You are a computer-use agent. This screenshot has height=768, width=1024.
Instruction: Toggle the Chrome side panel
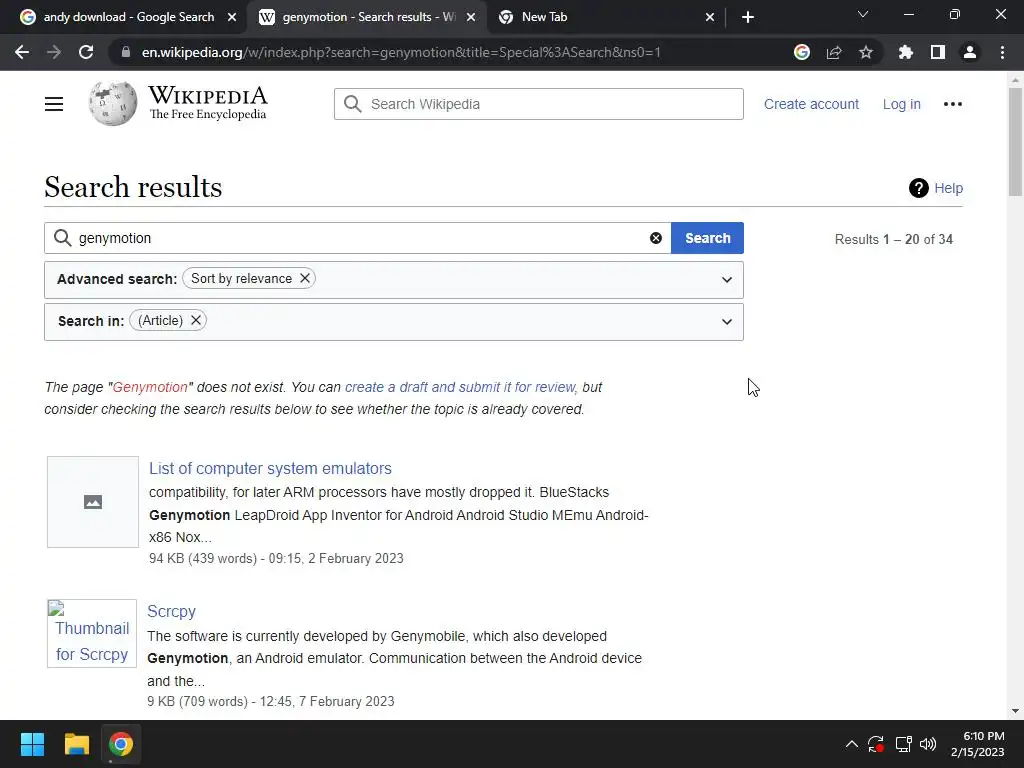[937, 52]
